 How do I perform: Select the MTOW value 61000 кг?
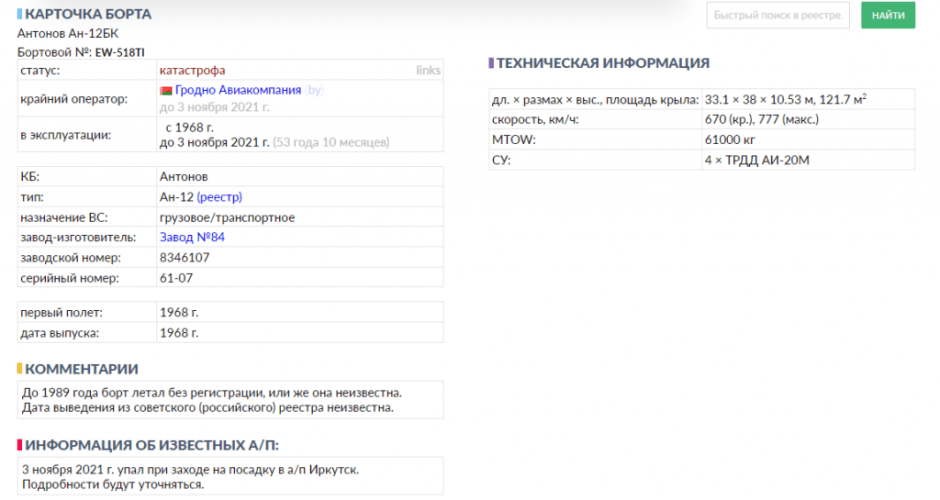pos(730,140)
